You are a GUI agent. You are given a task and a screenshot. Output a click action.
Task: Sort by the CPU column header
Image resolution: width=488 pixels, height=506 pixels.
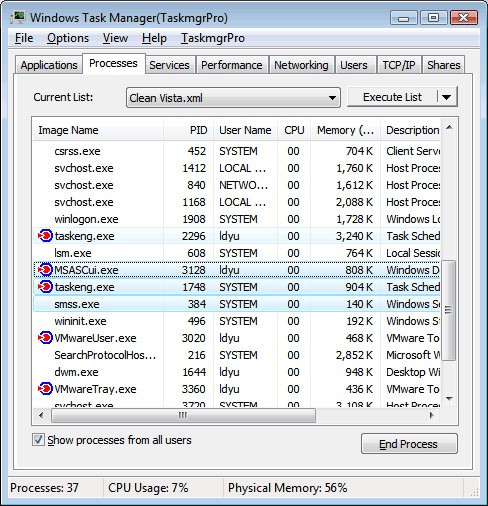click(294, 130)
